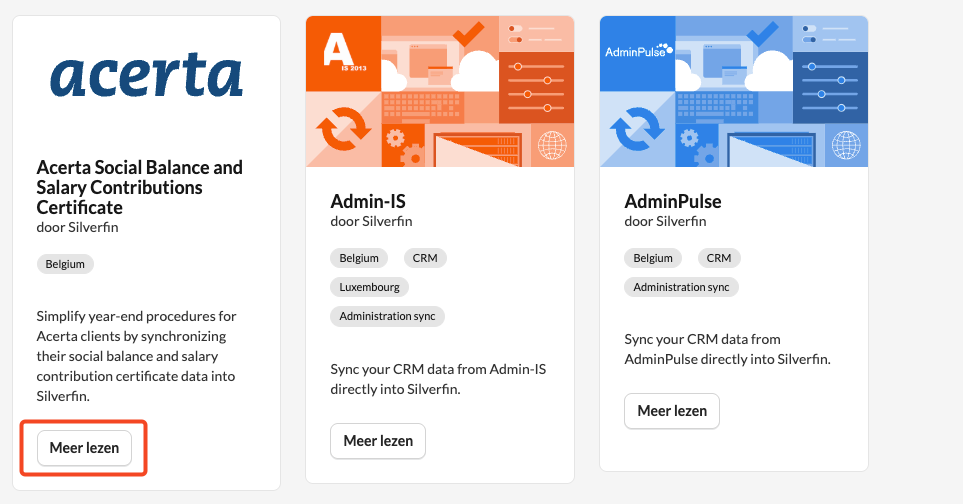Image resolution: width=963 pixels, height=504 pixels.
Task: Click the Admin-IS card title
Action: 368,201
